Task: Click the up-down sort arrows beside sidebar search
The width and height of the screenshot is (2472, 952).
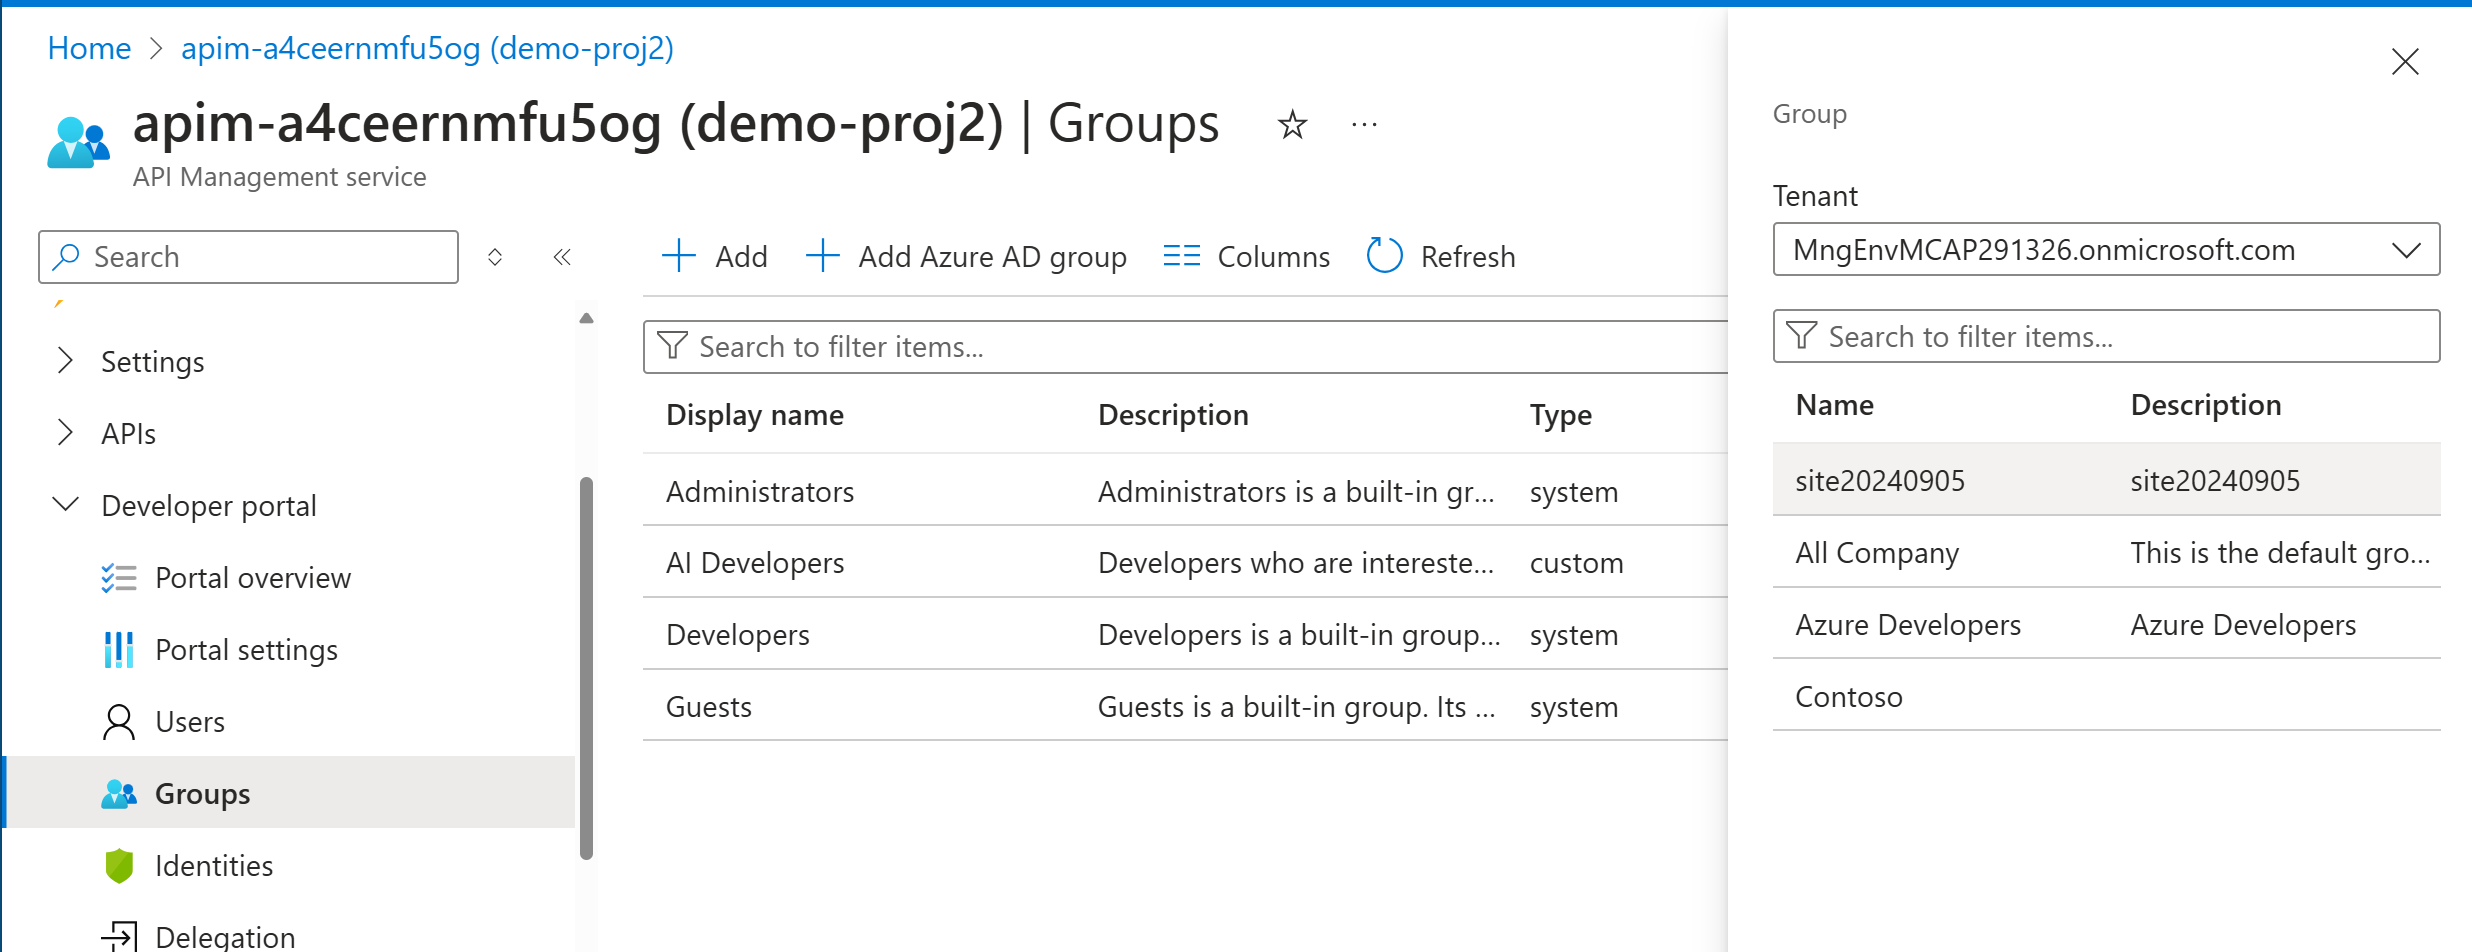Action: coord(495,257)
